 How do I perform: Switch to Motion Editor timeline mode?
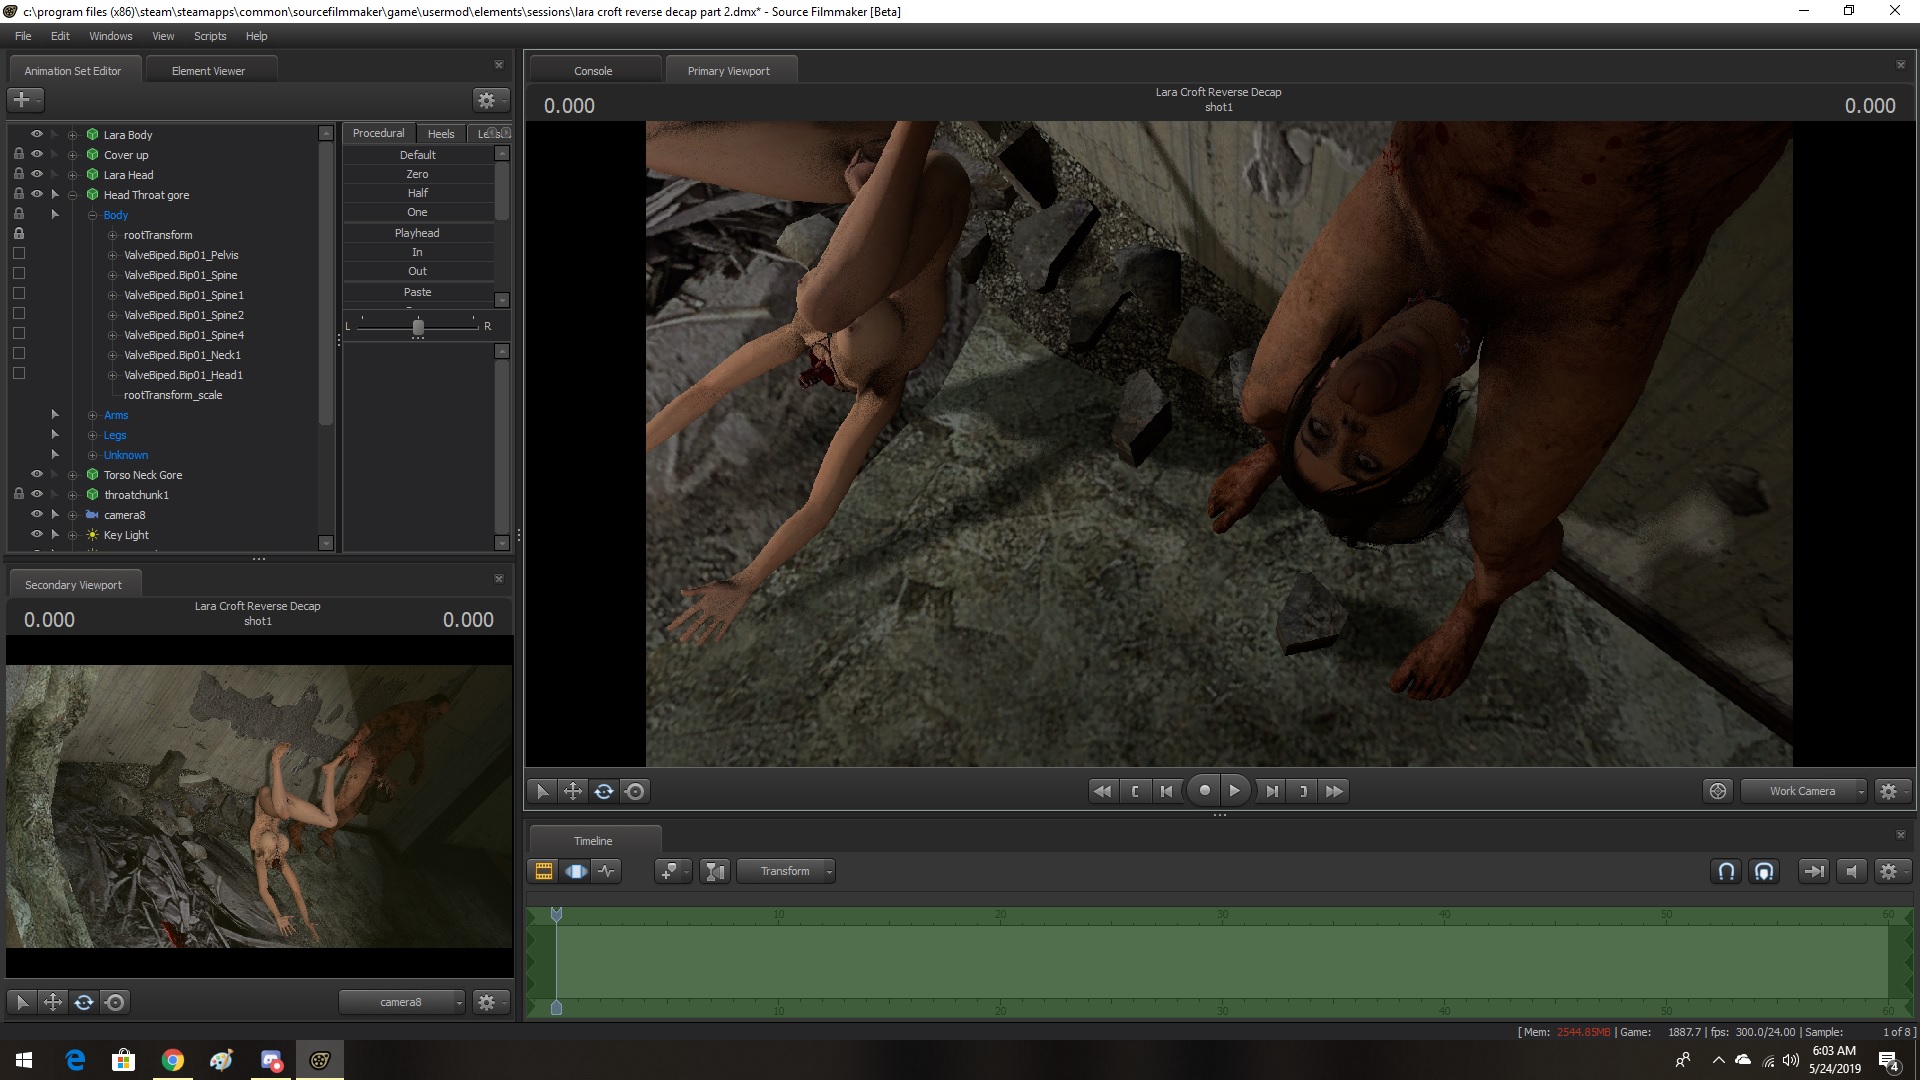coord(576,871)
